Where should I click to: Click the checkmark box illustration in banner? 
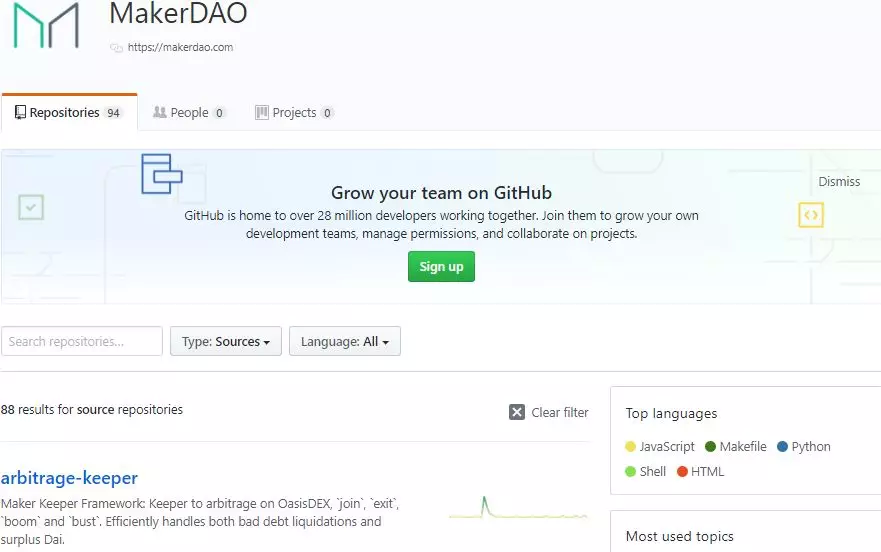click(31, 207)
